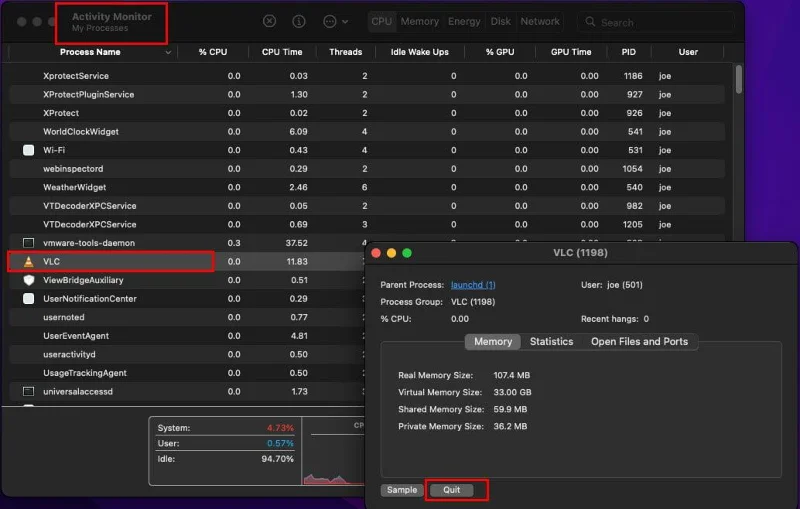Click the Wi-Fi process icon
The height and width of the screenshot is (509, 800).
pyautogui.click(x=28, y=150)
